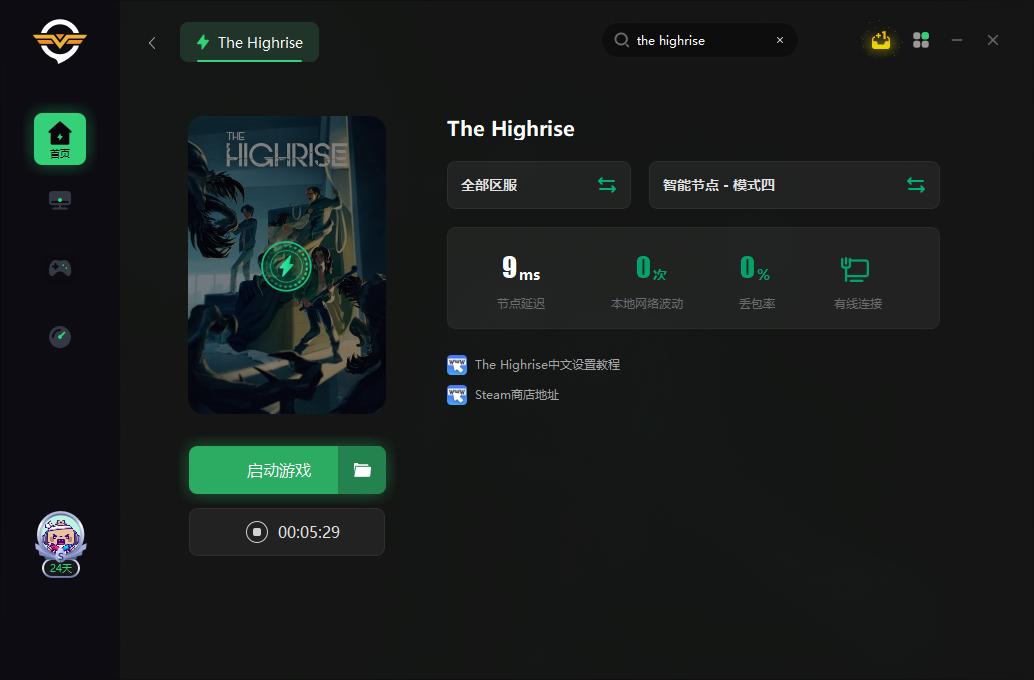Open the folder icon beside 启动游戏
This screenshot has width=1034, height=680.
click(x=362, y=470)
